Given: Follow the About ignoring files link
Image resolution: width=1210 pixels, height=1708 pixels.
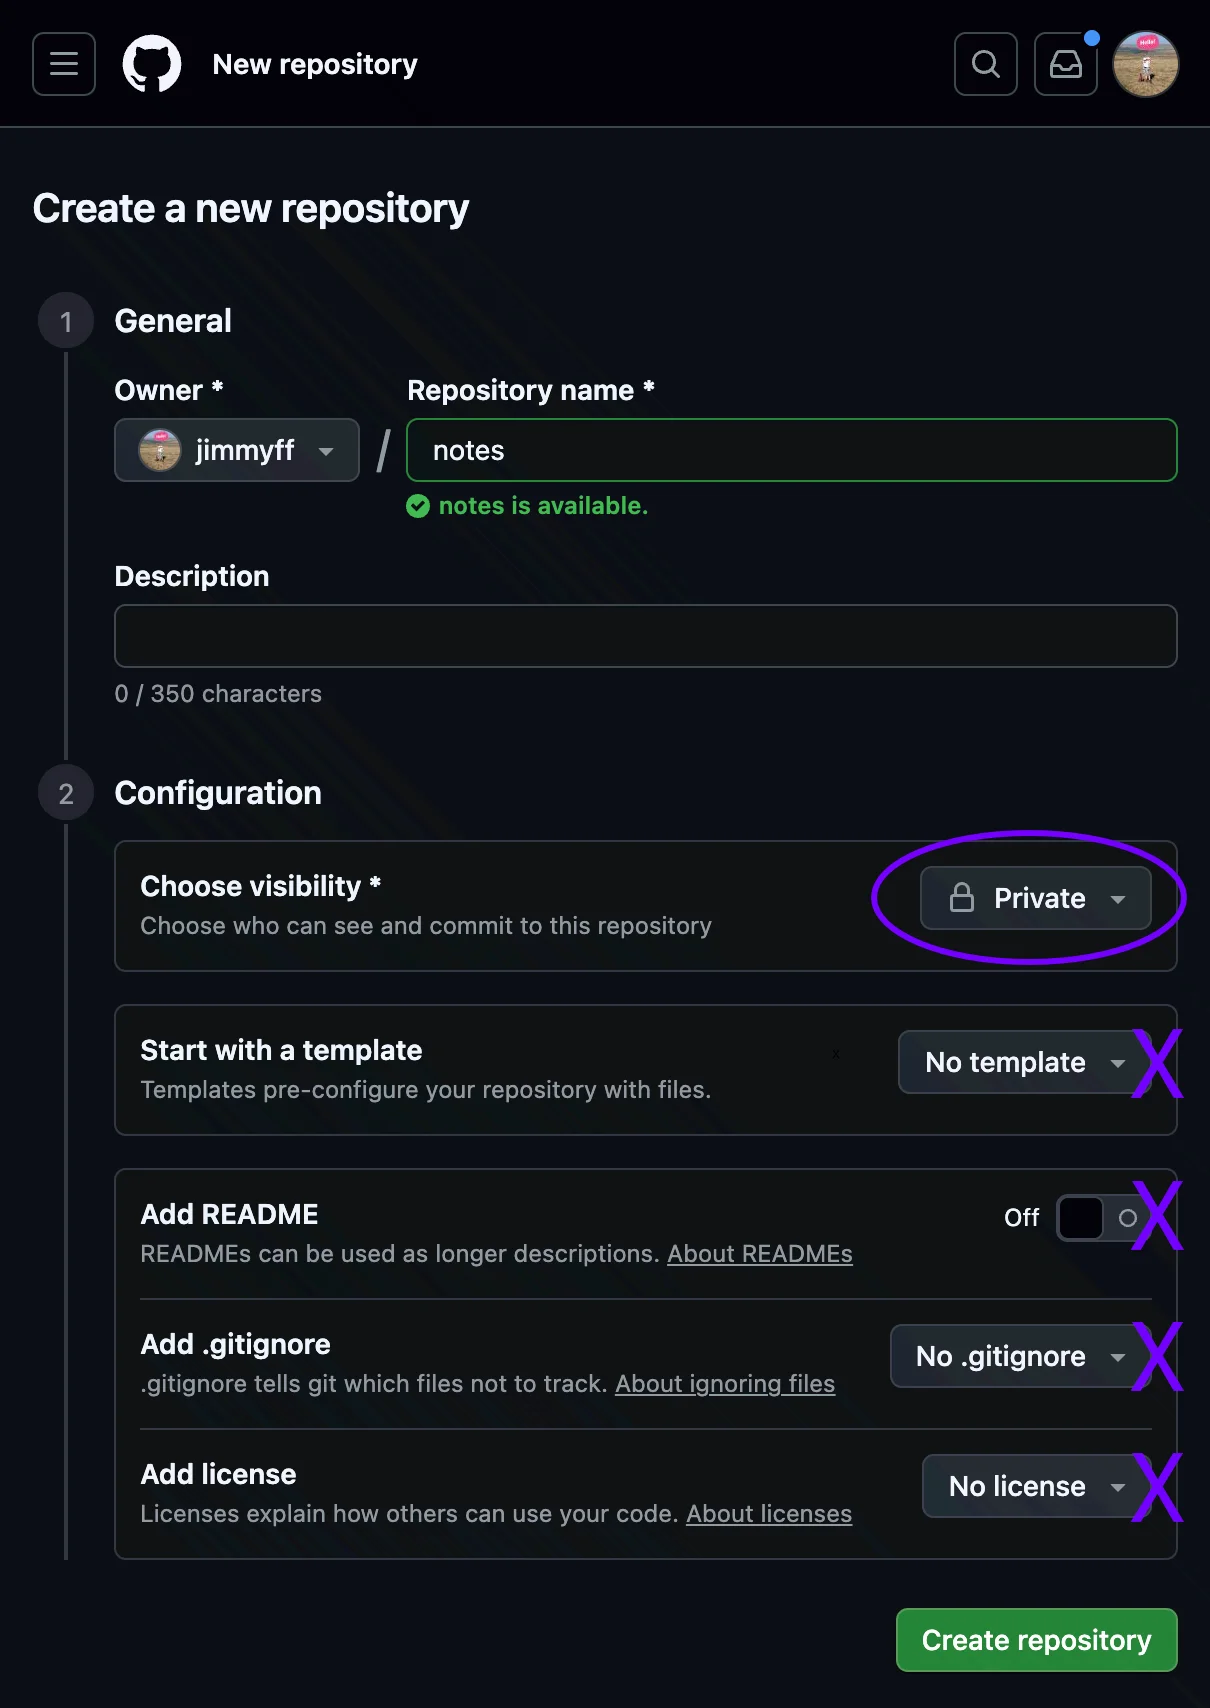Looking at the screenshot, I should (725, 1384).
